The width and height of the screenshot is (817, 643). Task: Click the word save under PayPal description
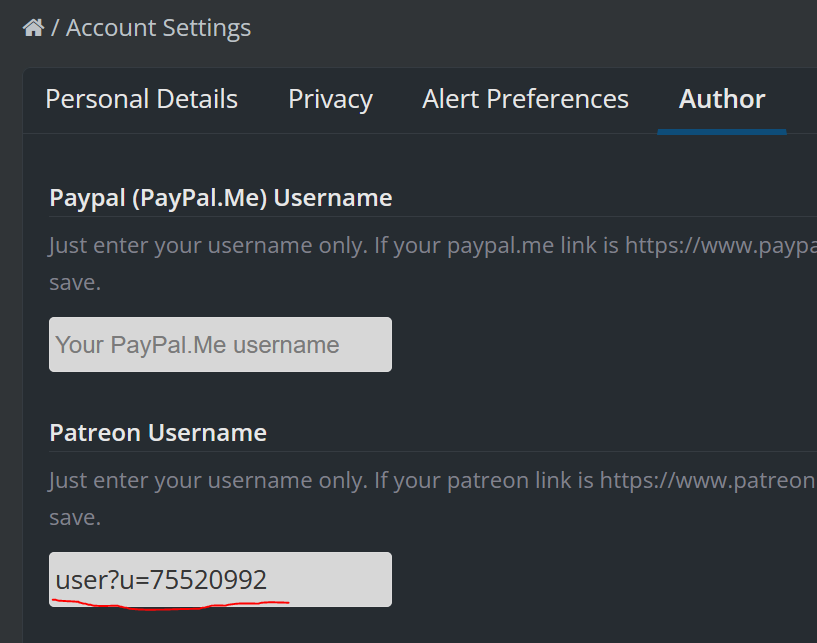[75, 282]
